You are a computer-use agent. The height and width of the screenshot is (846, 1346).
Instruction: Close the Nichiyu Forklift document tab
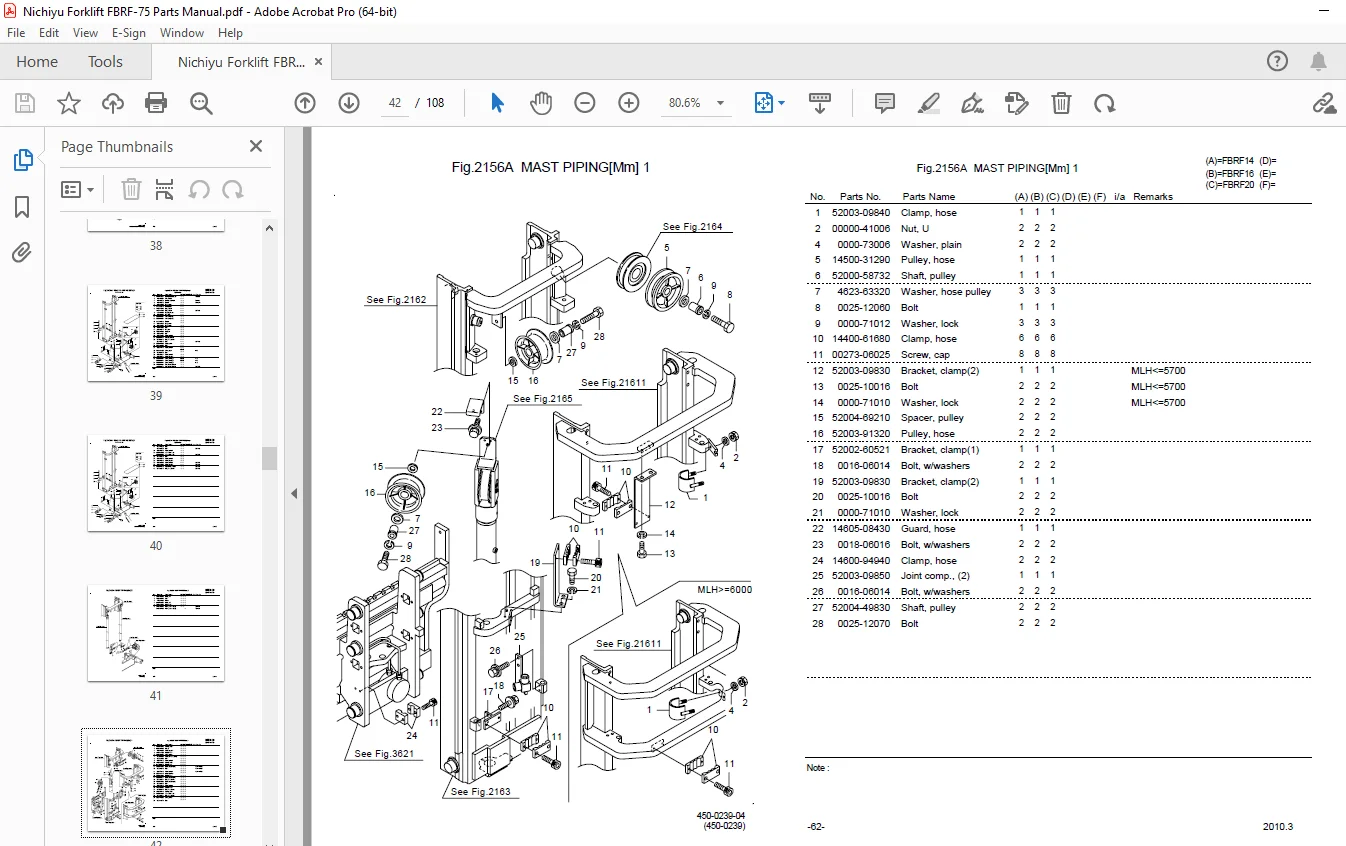[x=319, y=62]
